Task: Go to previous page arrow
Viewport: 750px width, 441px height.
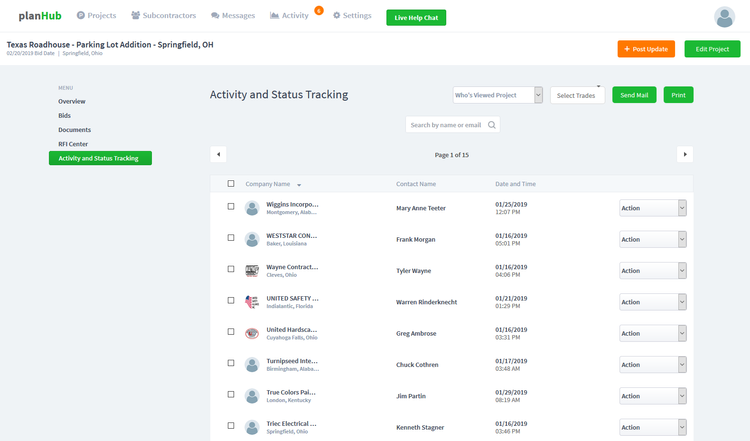Action: pyautogui.click(x=218, y=154)
